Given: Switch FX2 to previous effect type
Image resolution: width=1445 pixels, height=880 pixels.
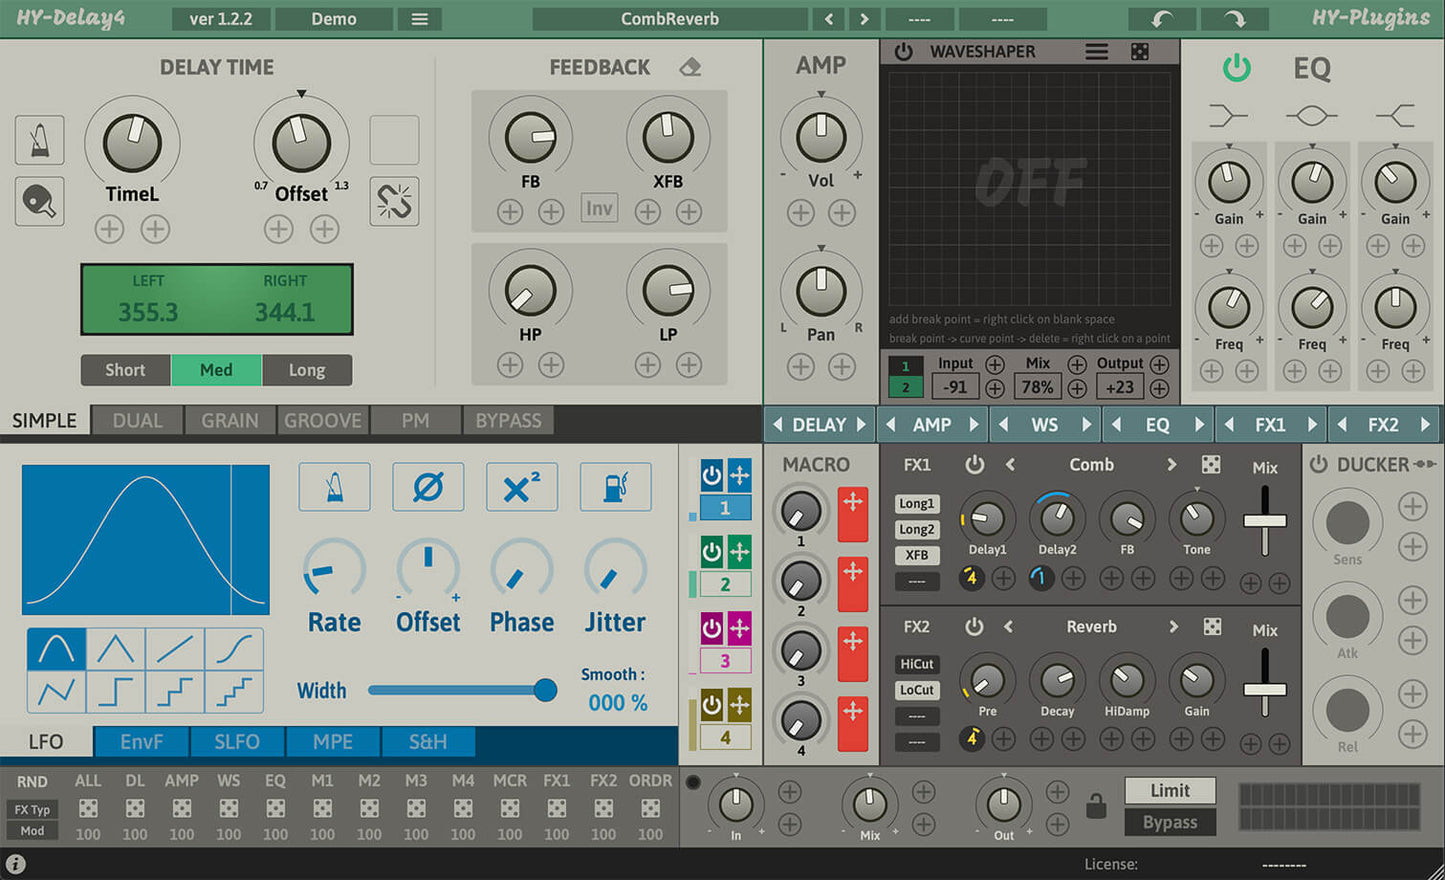Looking at the screenshot, I should 1009,627.
